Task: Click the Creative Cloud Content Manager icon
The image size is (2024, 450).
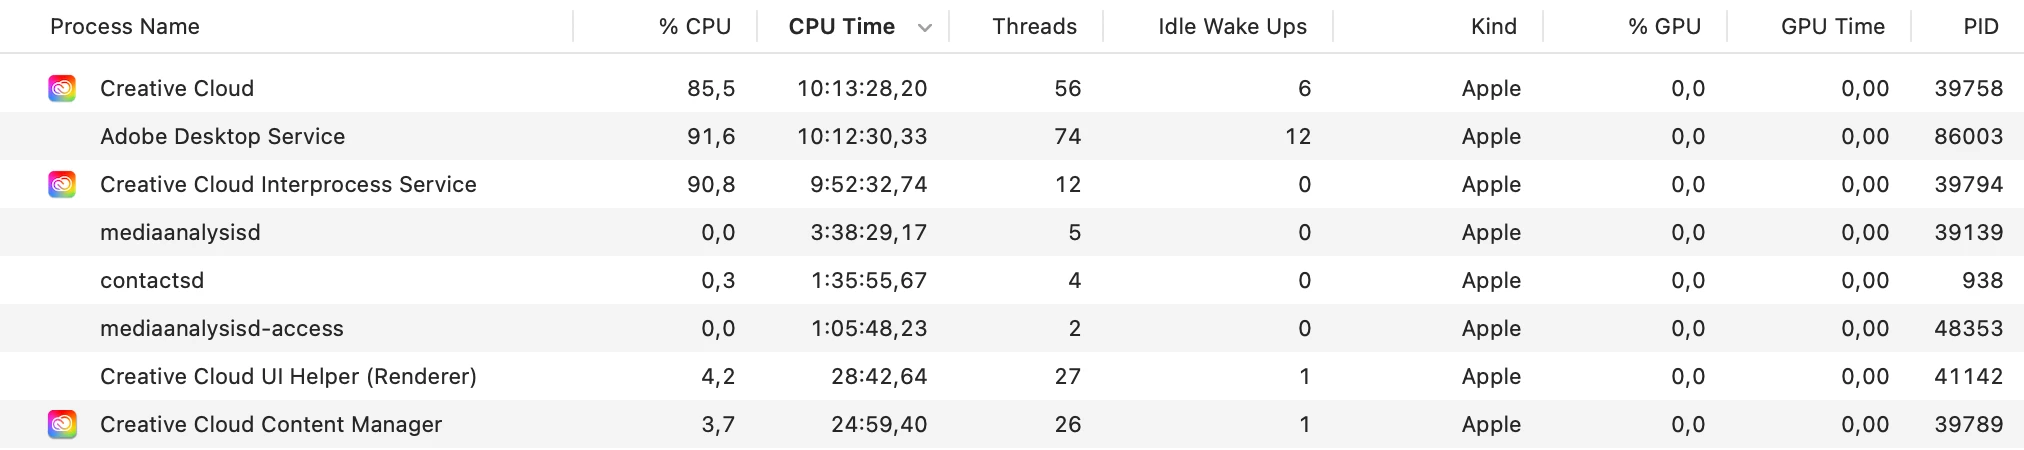Action: 62,425
